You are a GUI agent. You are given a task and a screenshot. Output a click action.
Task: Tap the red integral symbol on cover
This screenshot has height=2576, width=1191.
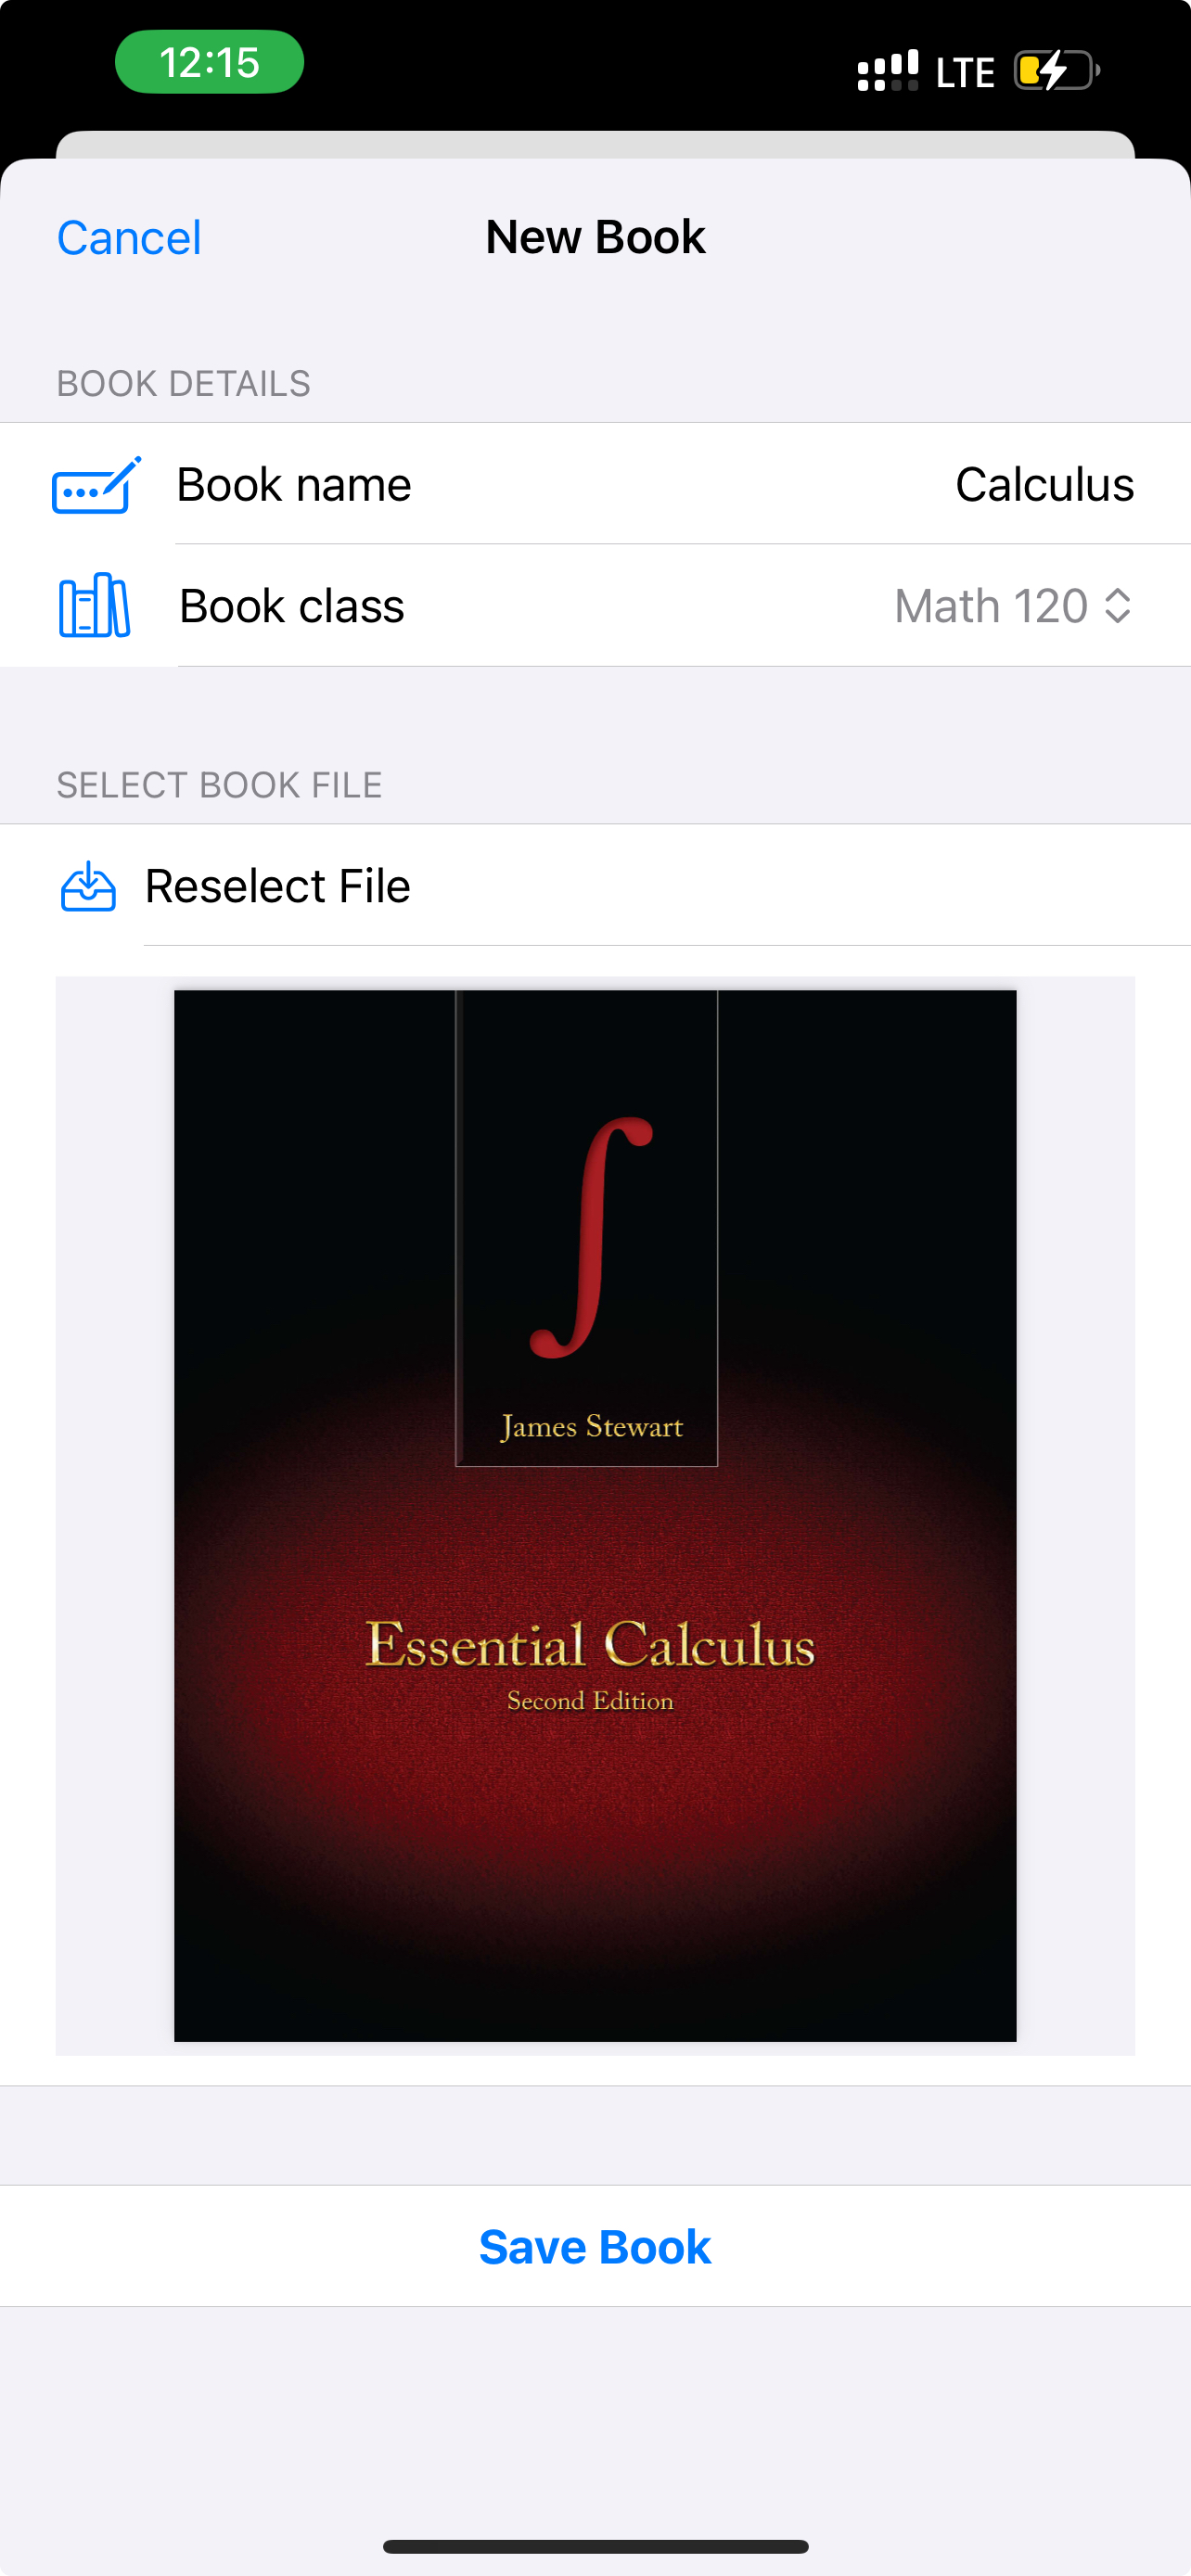point(591,1237)
